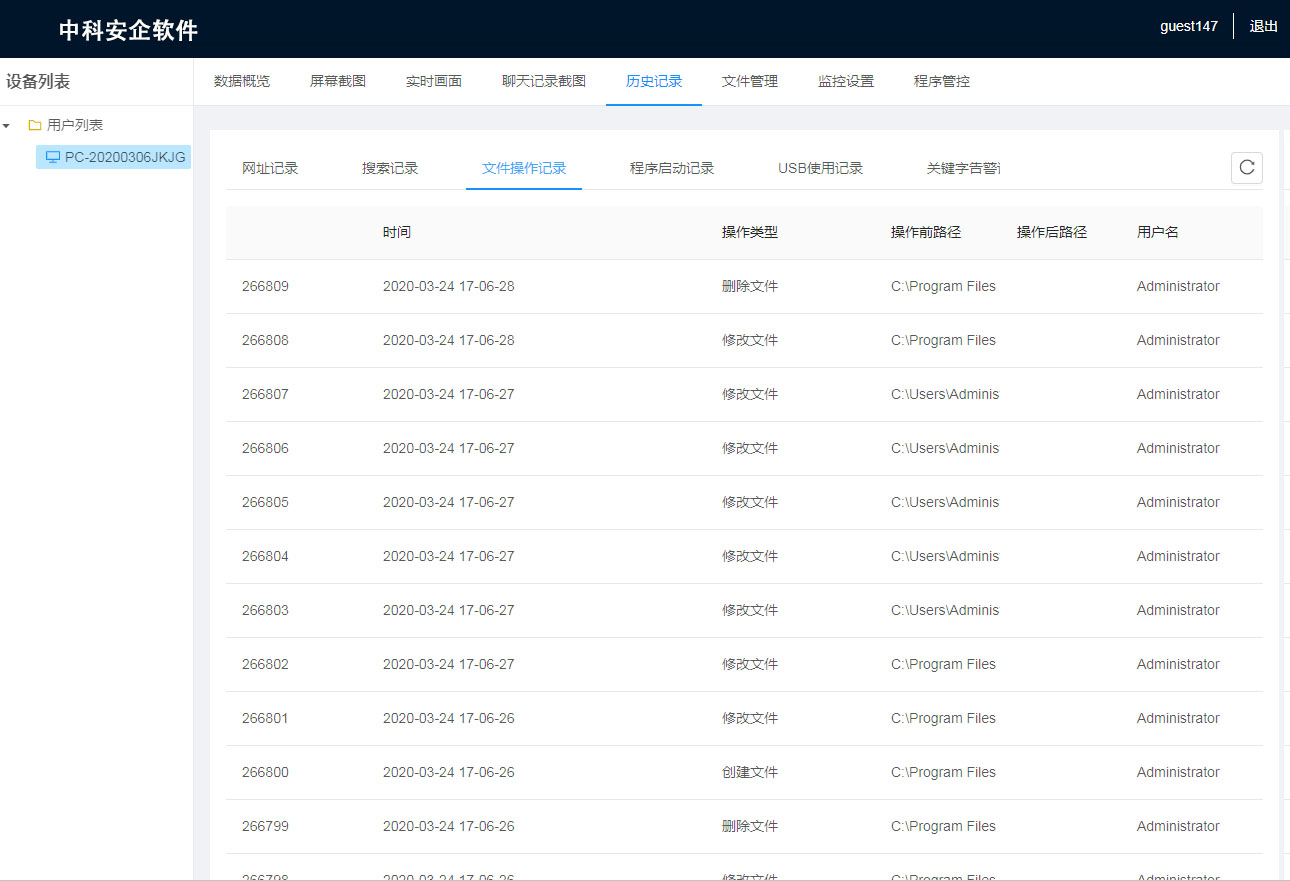The height and width of the screenshot is (881, 1290).
Task: Show the 网址记录 sub-tab
Action: pyautogui.click(x=270, y=168)
